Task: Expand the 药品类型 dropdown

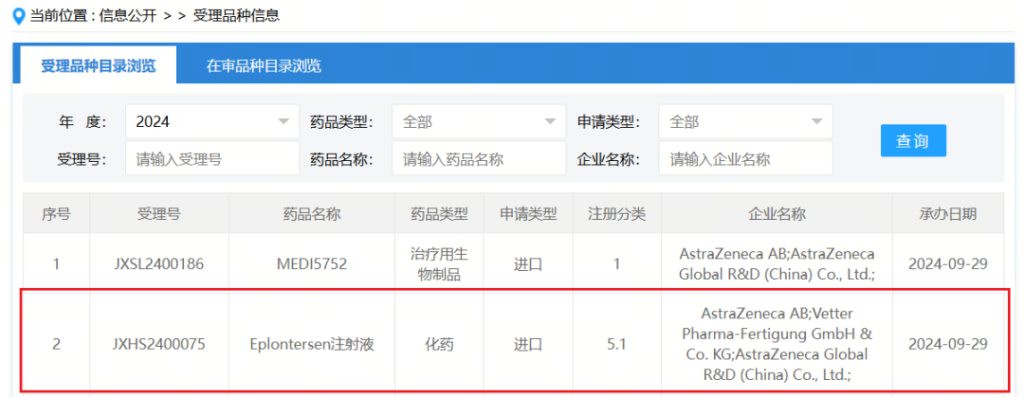Action: tap(479, 121)
